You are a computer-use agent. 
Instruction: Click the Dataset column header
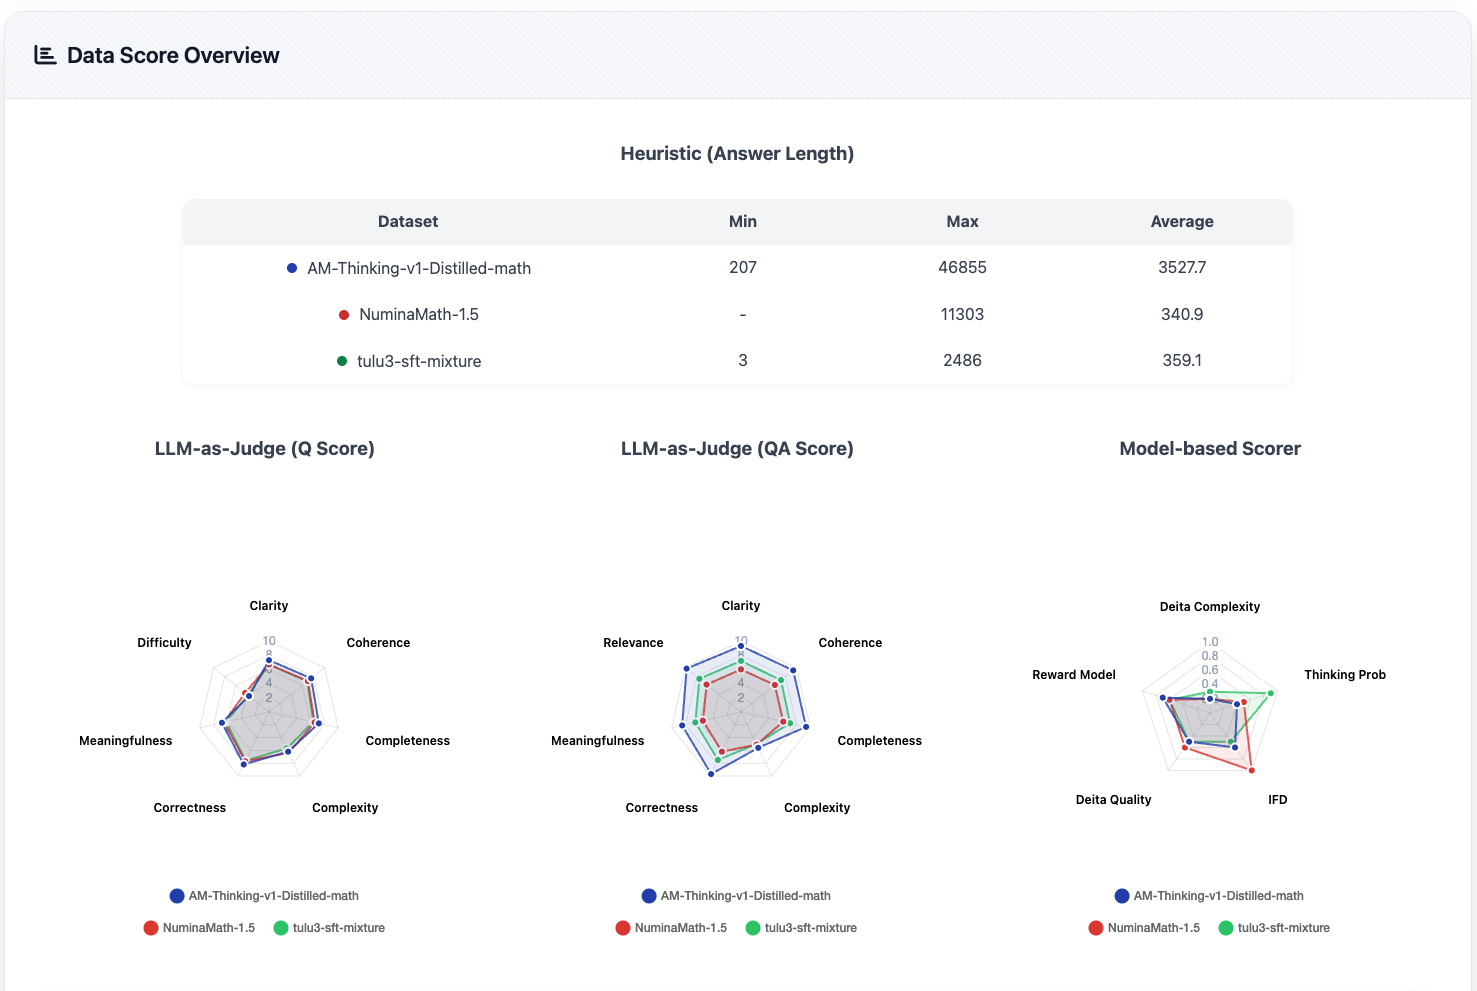[x=408, y=222]
